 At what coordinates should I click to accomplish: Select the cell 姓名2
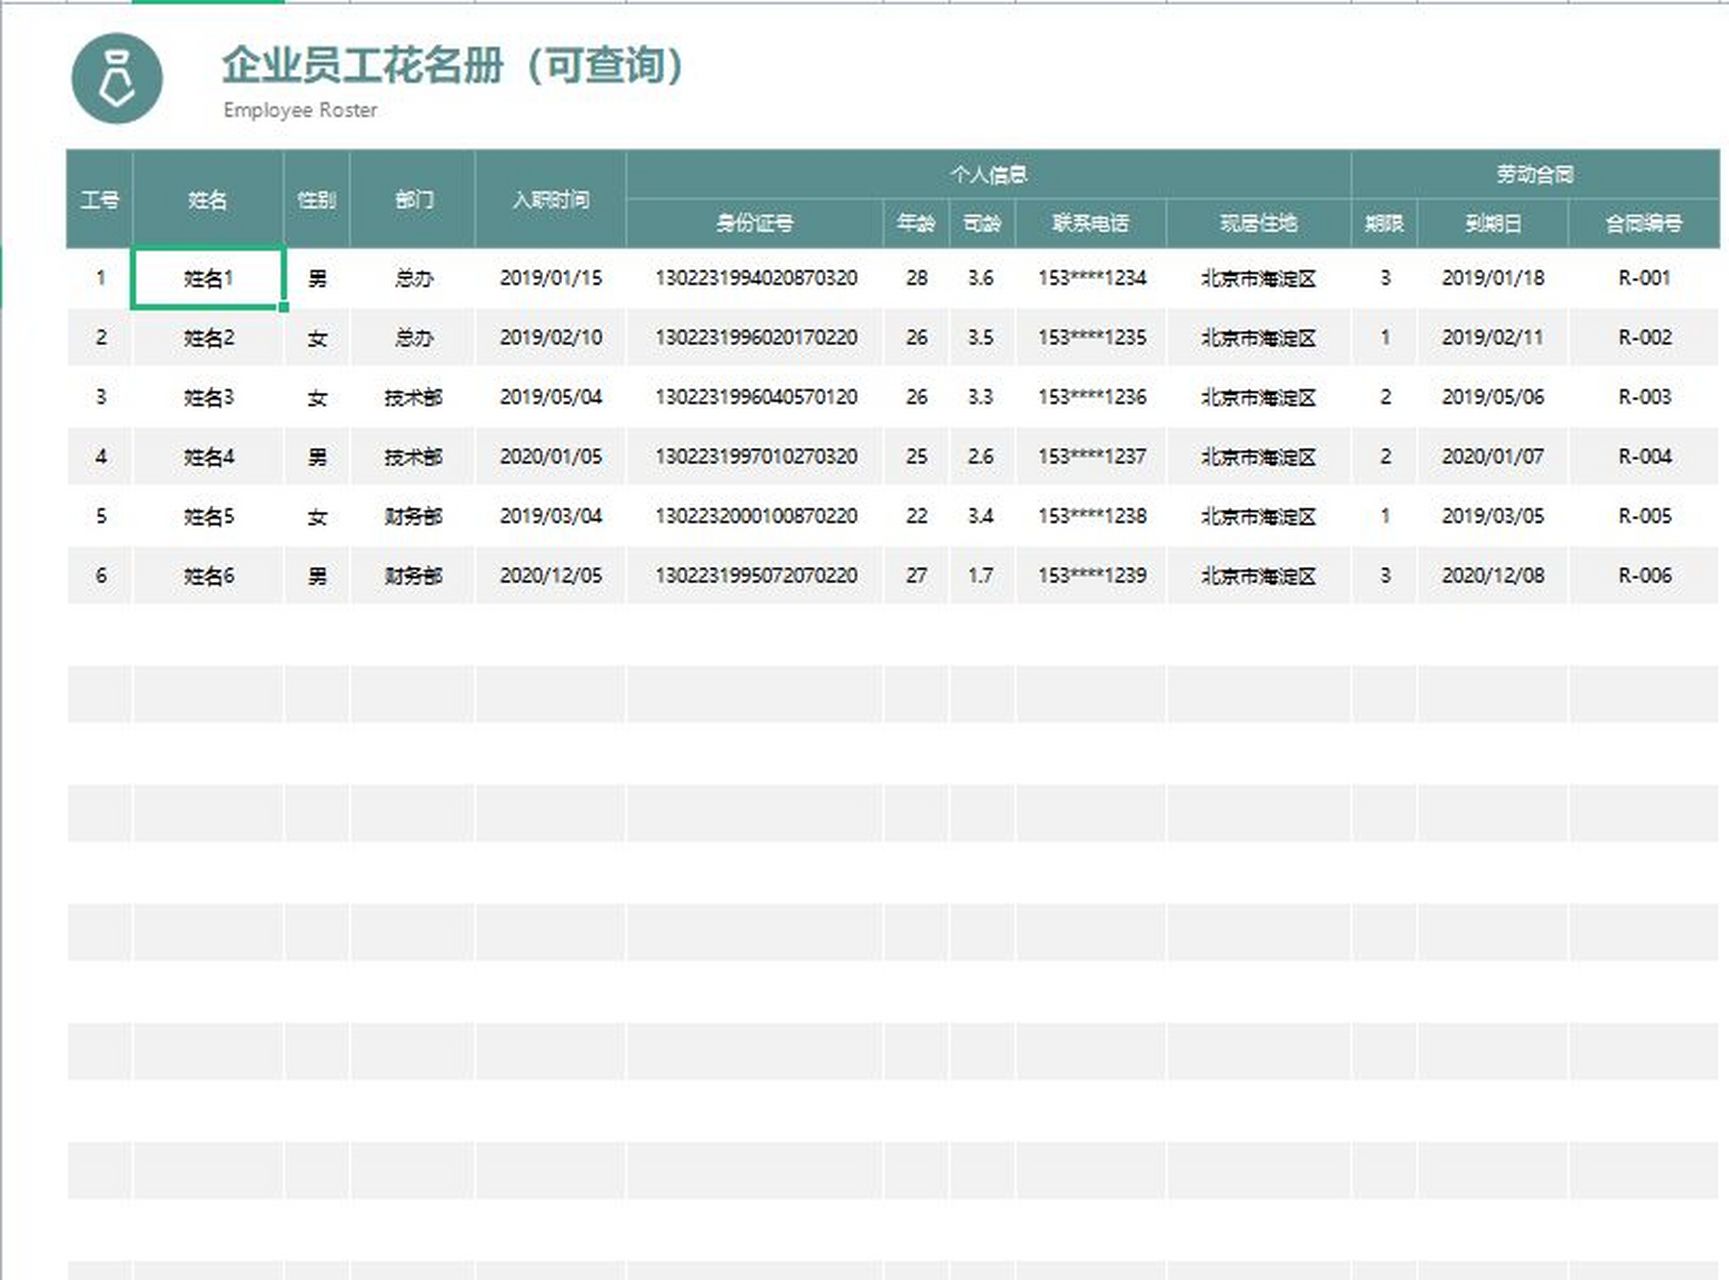pyautogui.click(x=208, y=338)
